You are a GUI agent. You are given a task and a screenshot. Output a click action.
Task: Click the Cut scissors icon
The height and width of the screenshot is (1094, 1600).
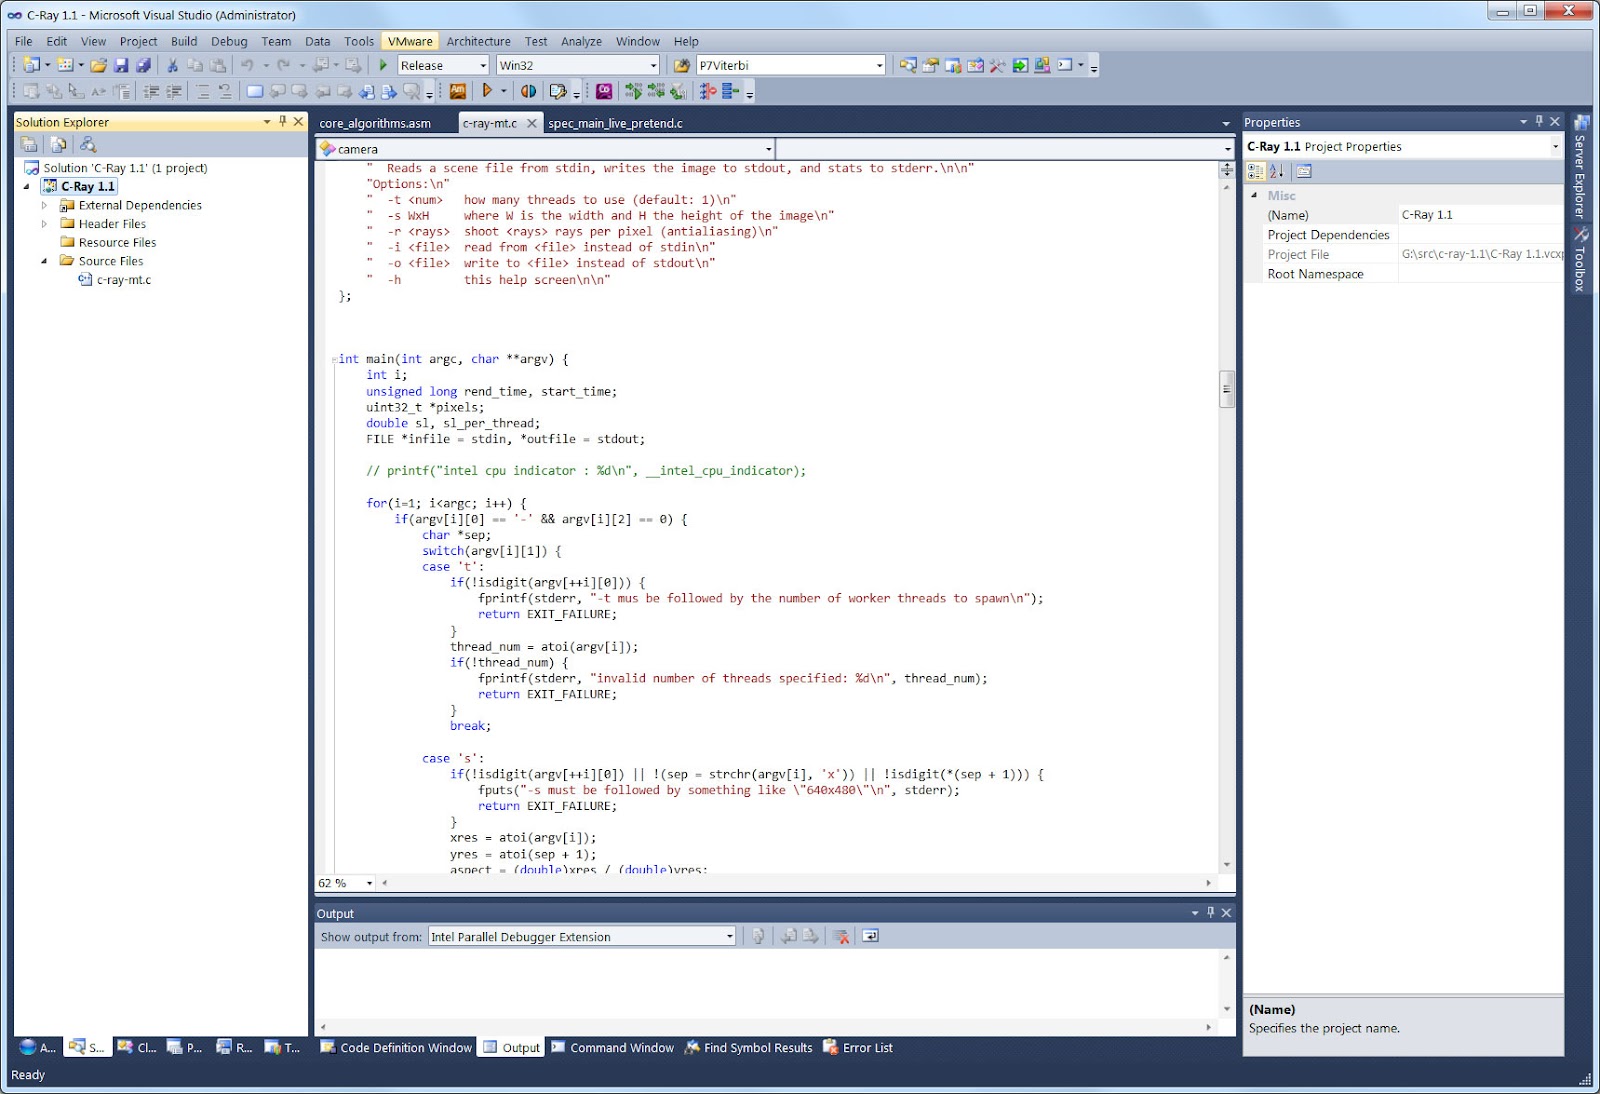pos(172,65)
